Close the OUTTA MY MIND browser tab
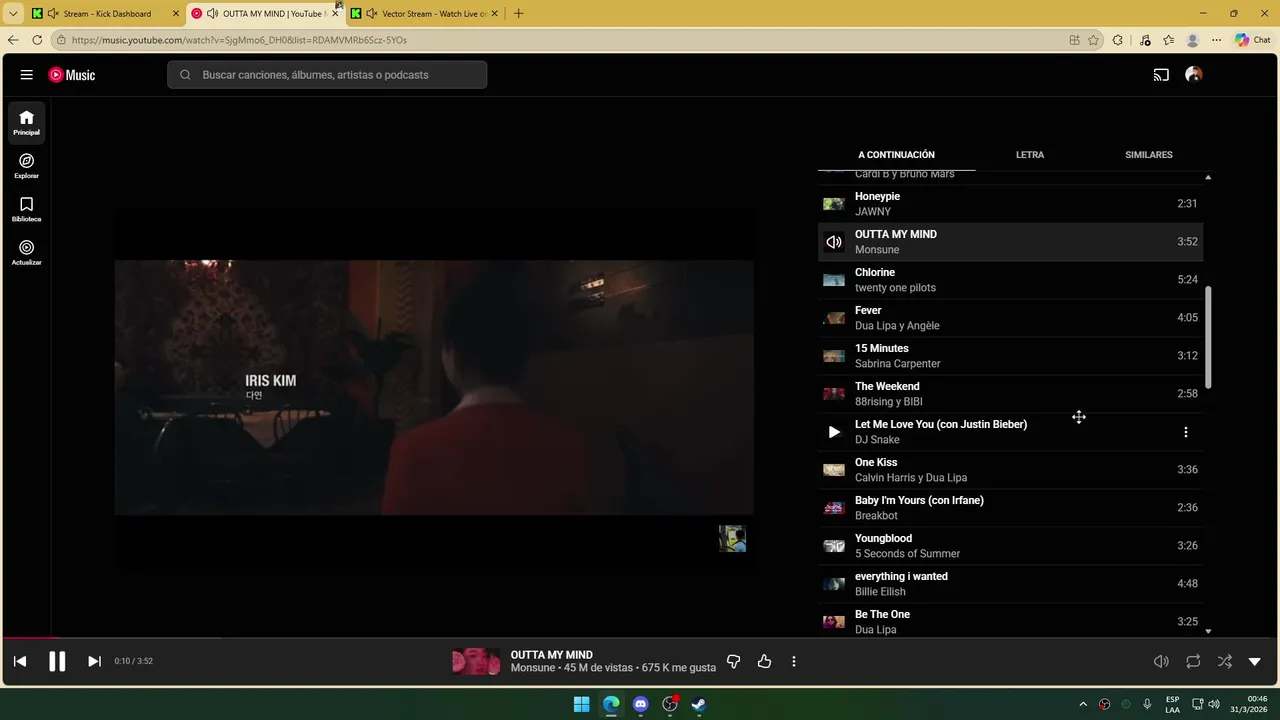This screenshot has height=720, width=1280. pos(335,14)
